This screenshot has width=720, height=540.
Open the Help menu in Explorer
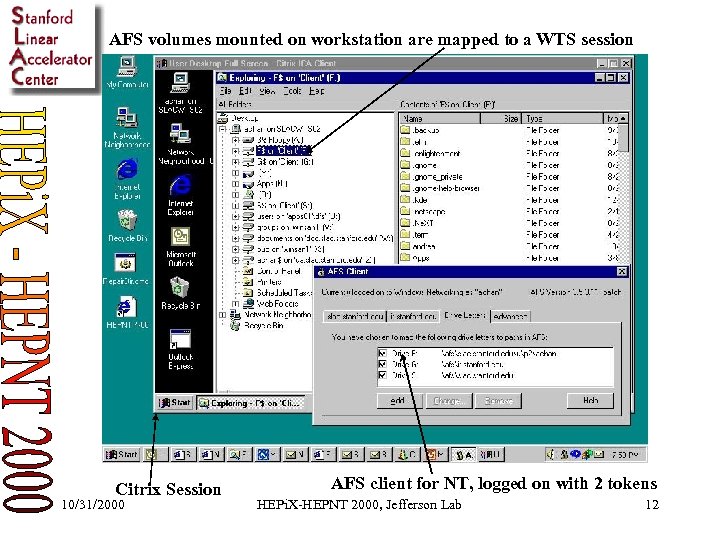[x=316, y=91]
